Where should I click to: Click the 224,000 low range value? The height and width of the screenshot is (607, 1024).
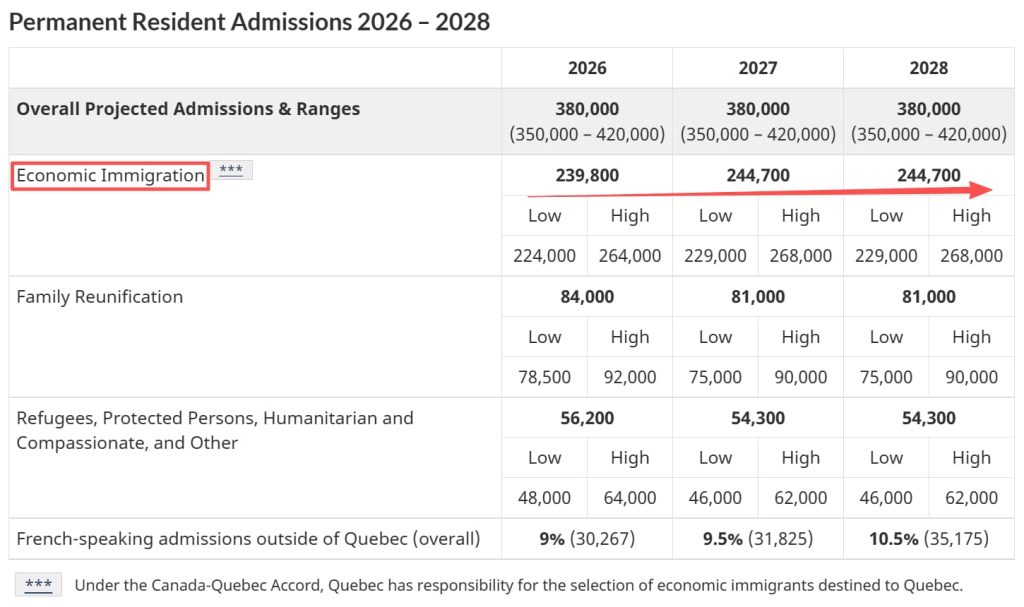tap(544, 255)
